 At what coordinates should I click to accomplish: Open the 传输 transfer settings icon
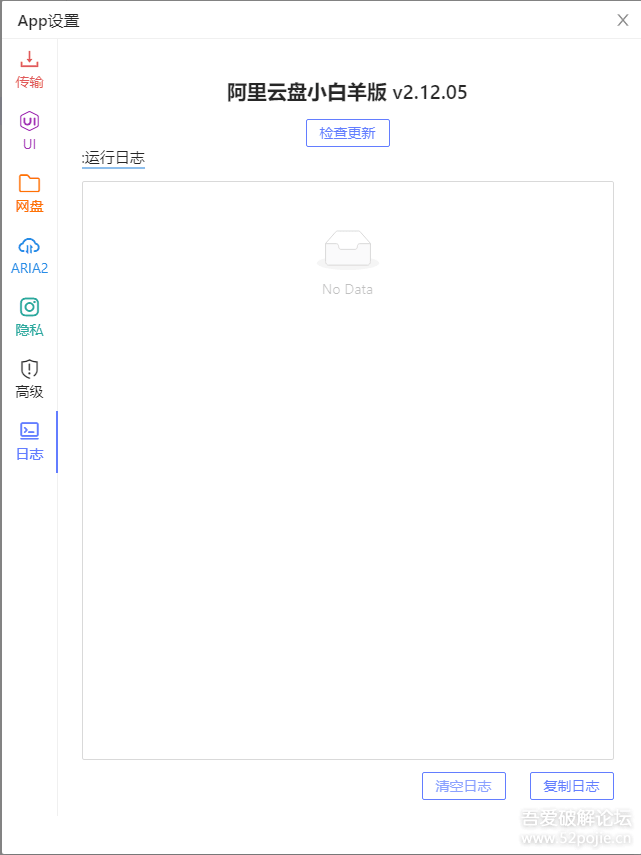pos(29,58)
